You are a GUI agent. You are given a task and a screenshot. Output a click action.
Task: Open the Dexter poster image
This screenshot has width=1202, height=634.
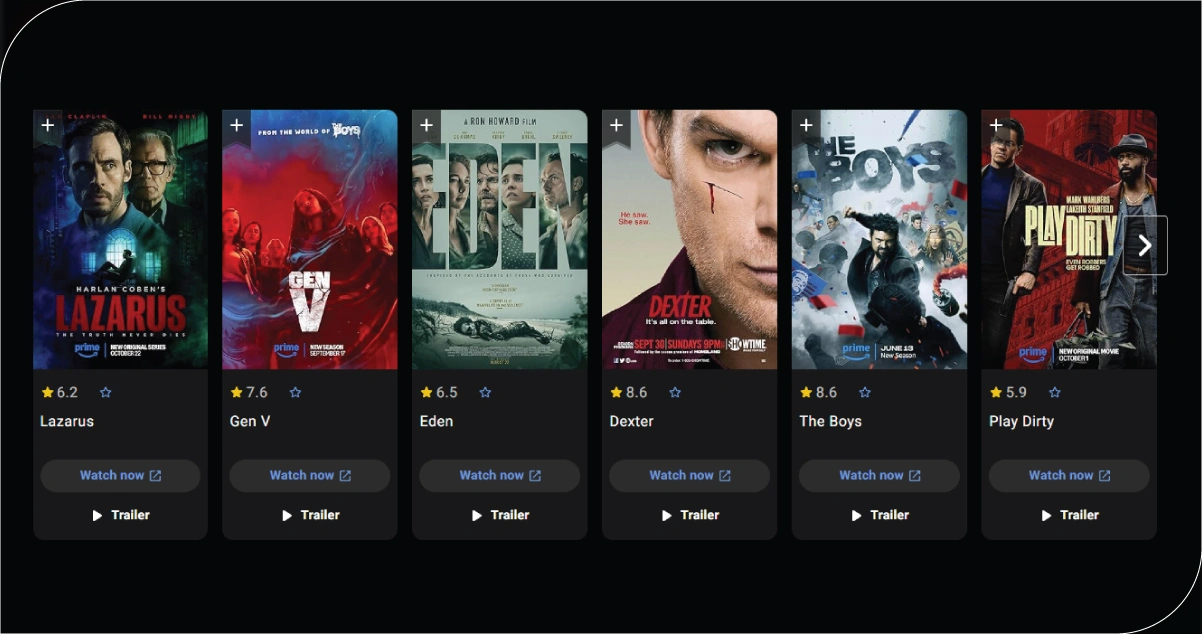pos(689,240)
